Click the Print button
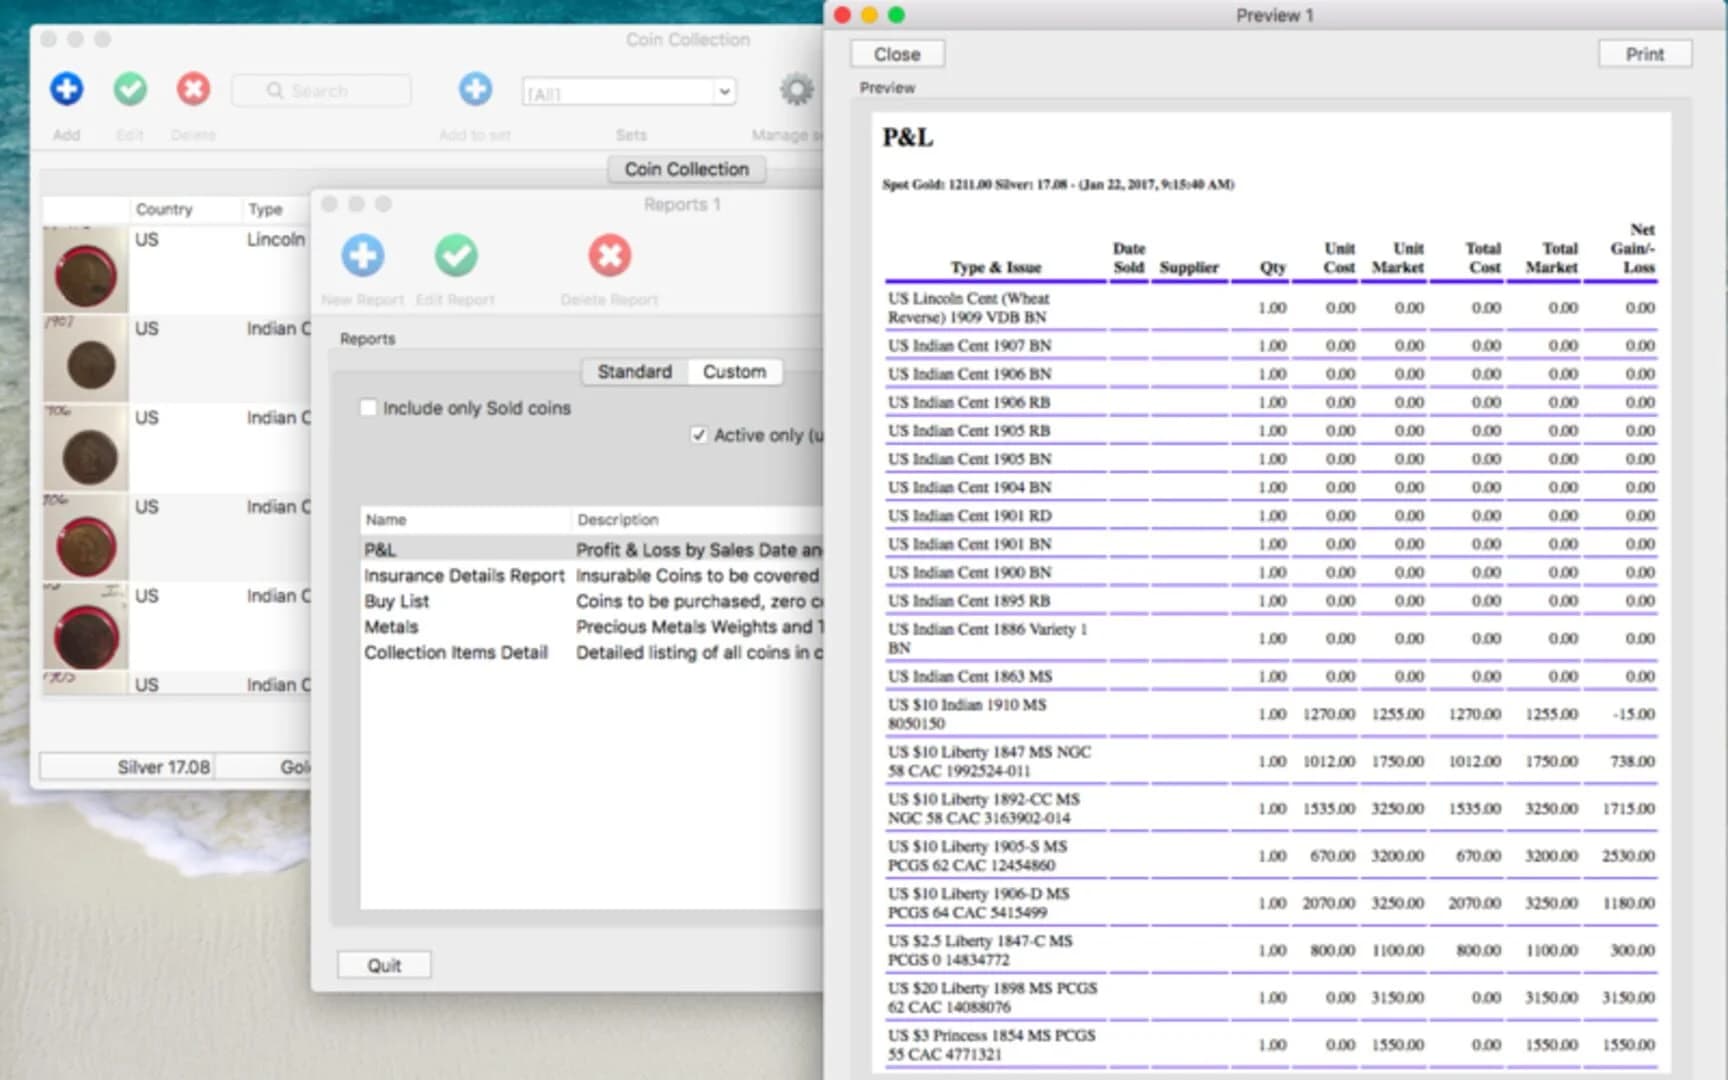Screen dimensions: 1728x1080 [1643, 53]
